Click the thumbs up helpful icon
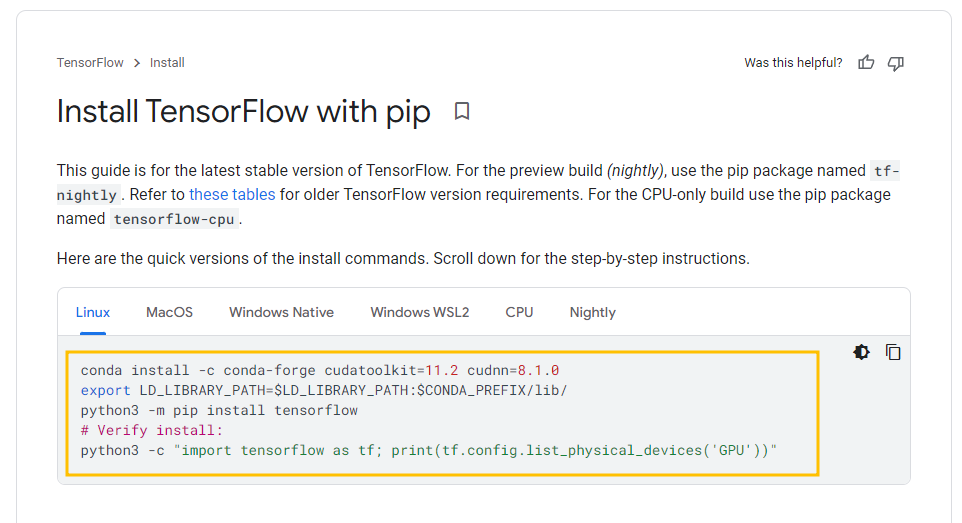 [866, 63]
